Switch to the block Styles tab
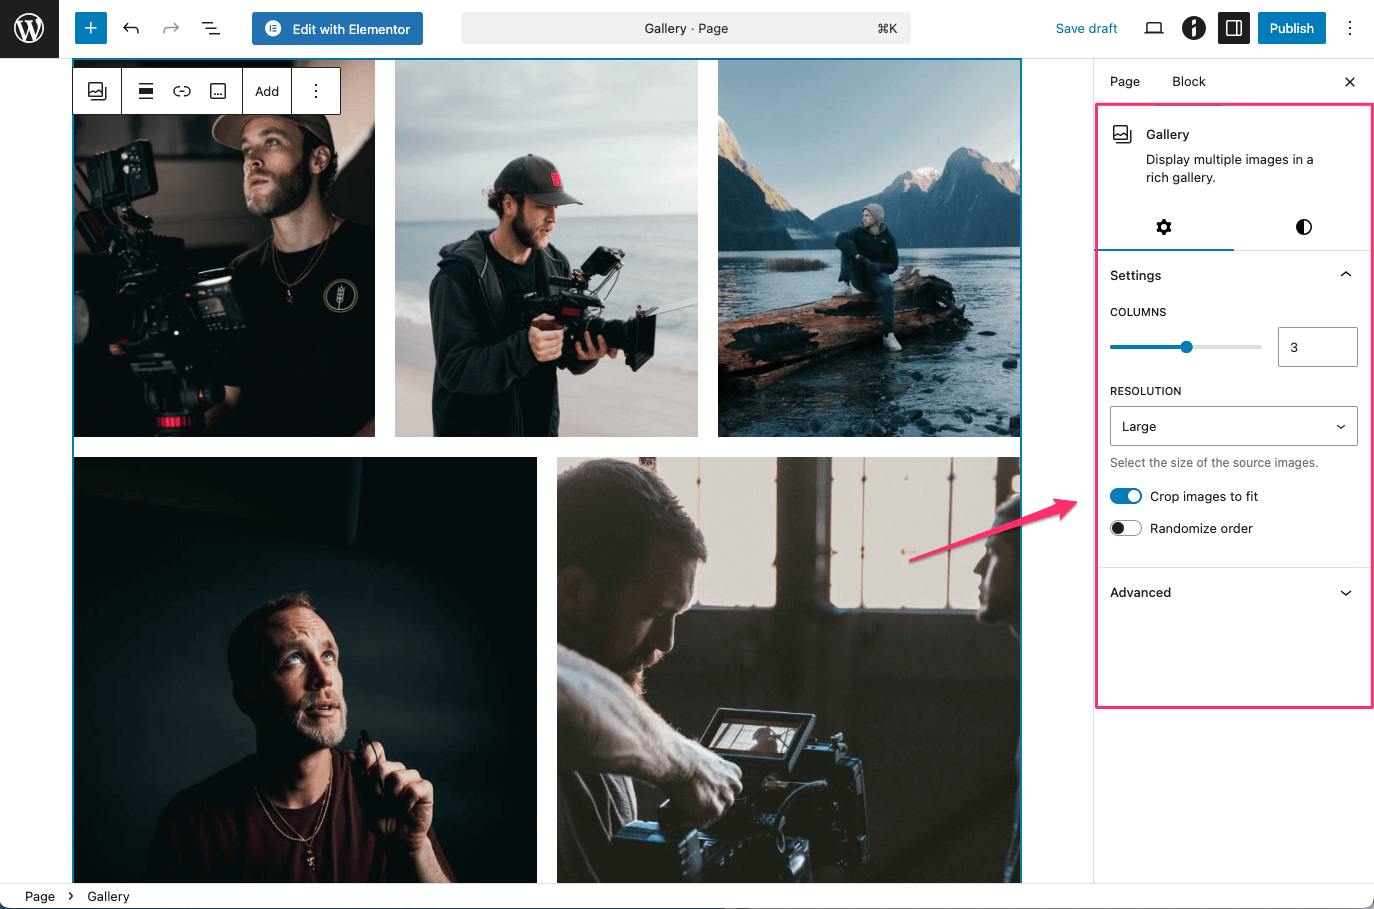This screenshot has height=909, width=1374. [x=1303, y=227]
